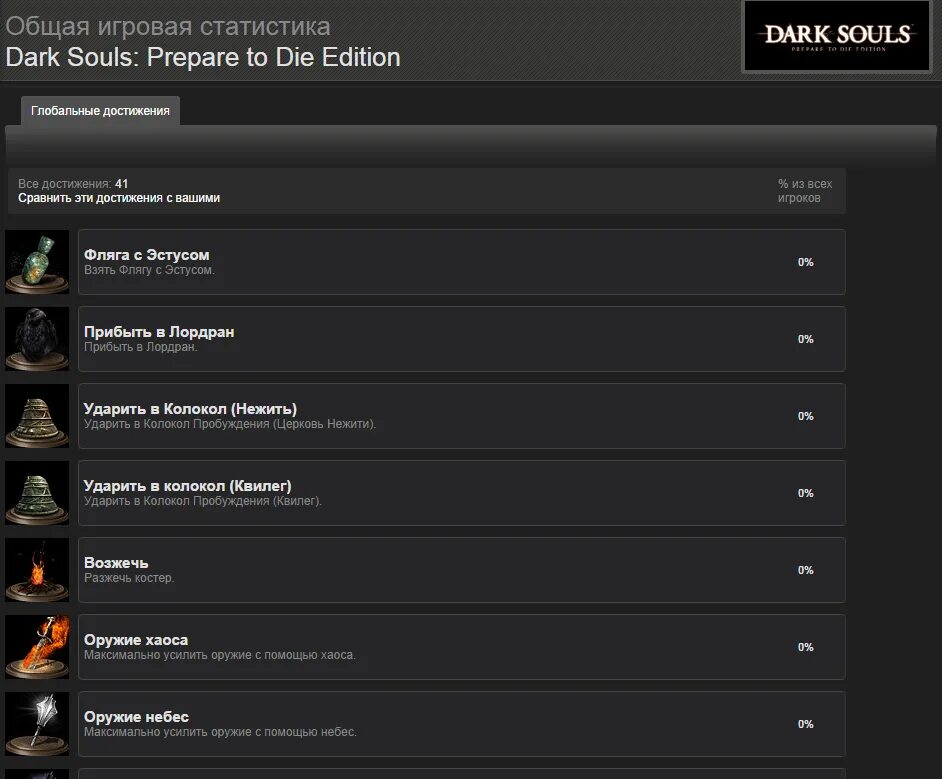Click the bell icon for Колокол (Нежить)

point(37,416)
